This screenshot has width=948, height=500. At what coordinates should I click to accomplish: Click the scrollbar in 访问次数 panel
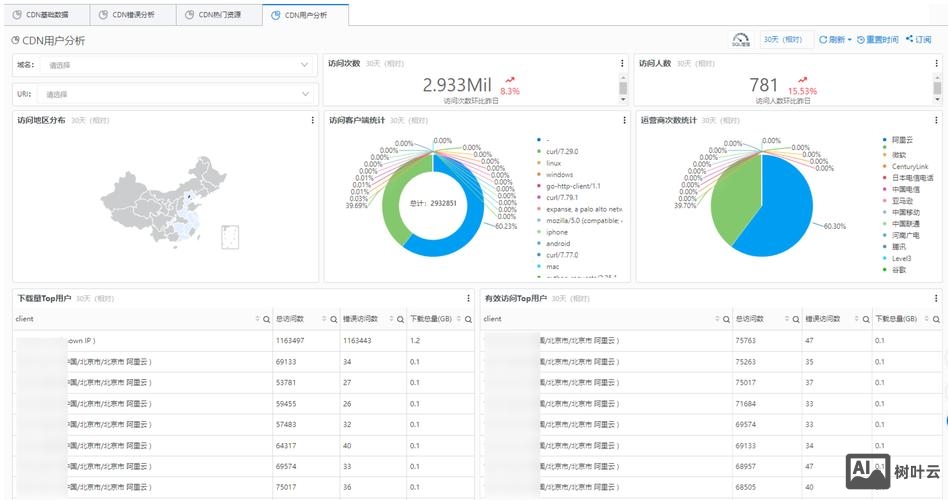(624, 87)
